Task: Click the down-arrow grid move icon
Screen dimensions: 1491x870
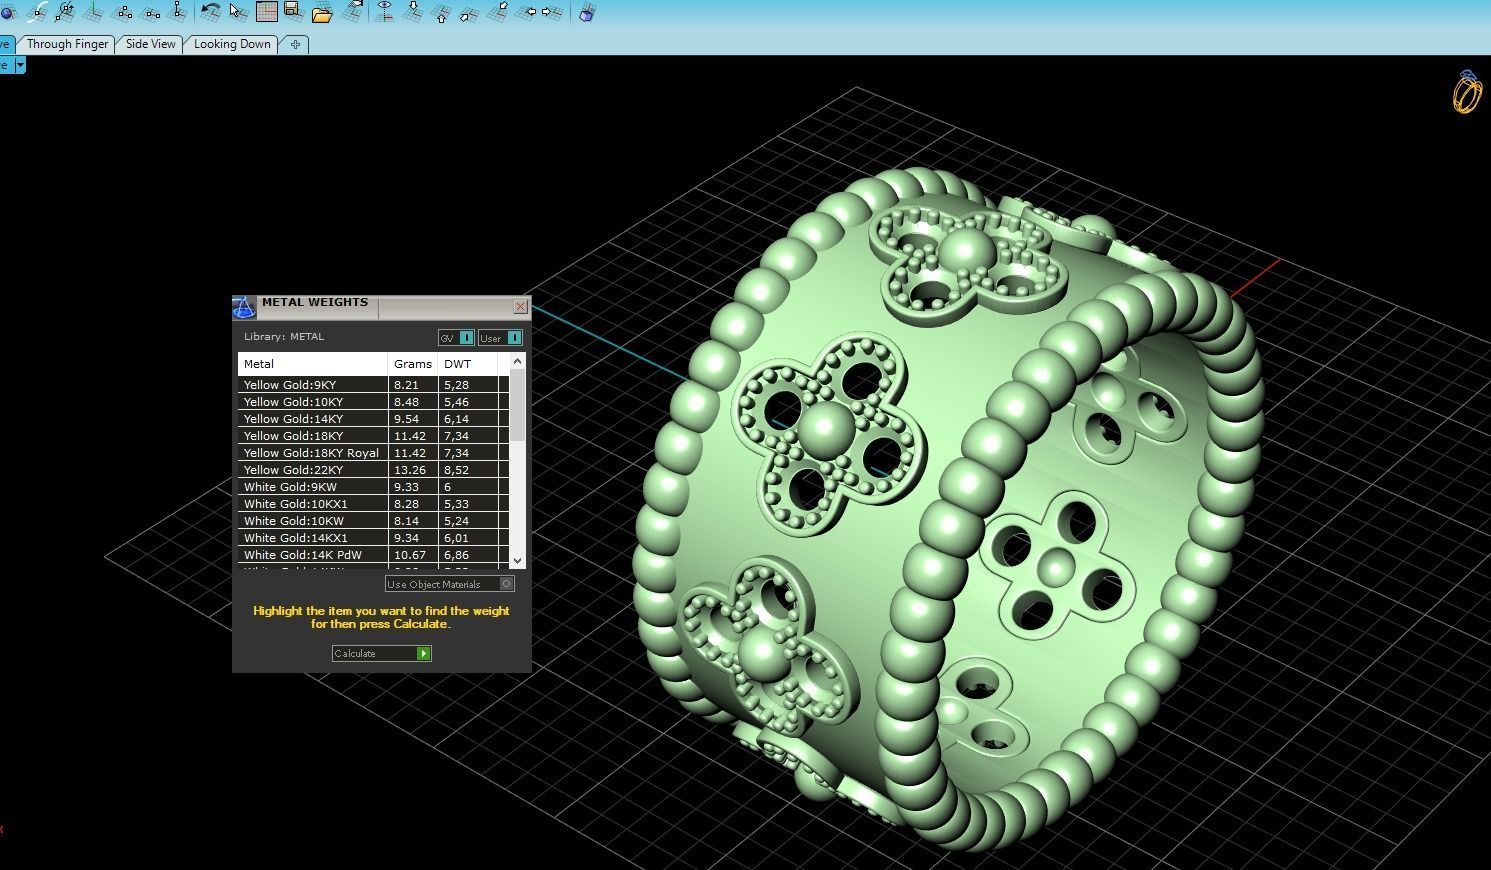Action: [x=413, y=12]
